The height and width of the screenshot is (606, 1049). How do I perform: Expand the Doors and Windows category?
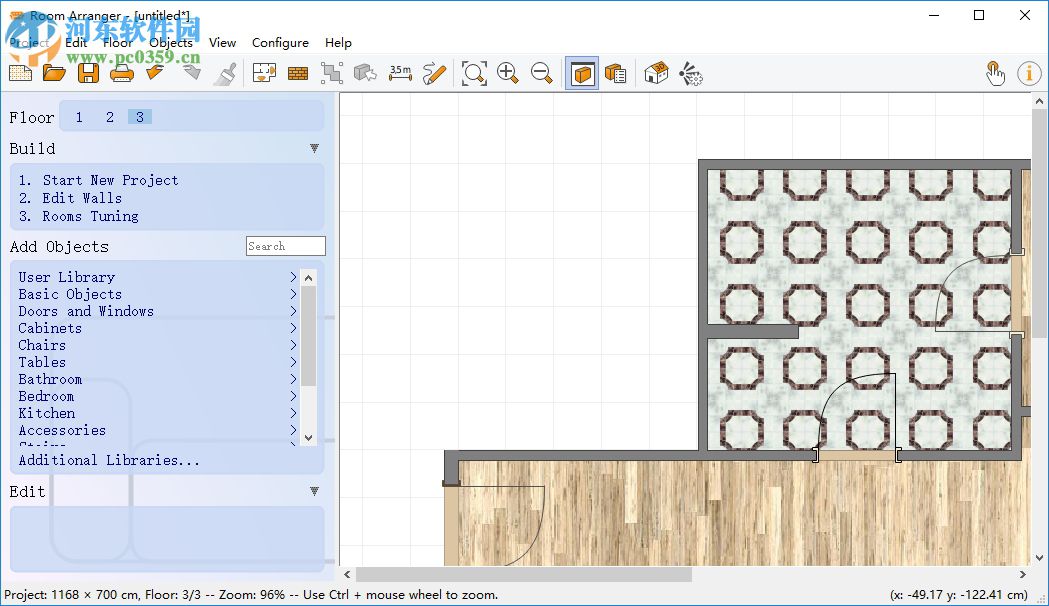[86, 311]
